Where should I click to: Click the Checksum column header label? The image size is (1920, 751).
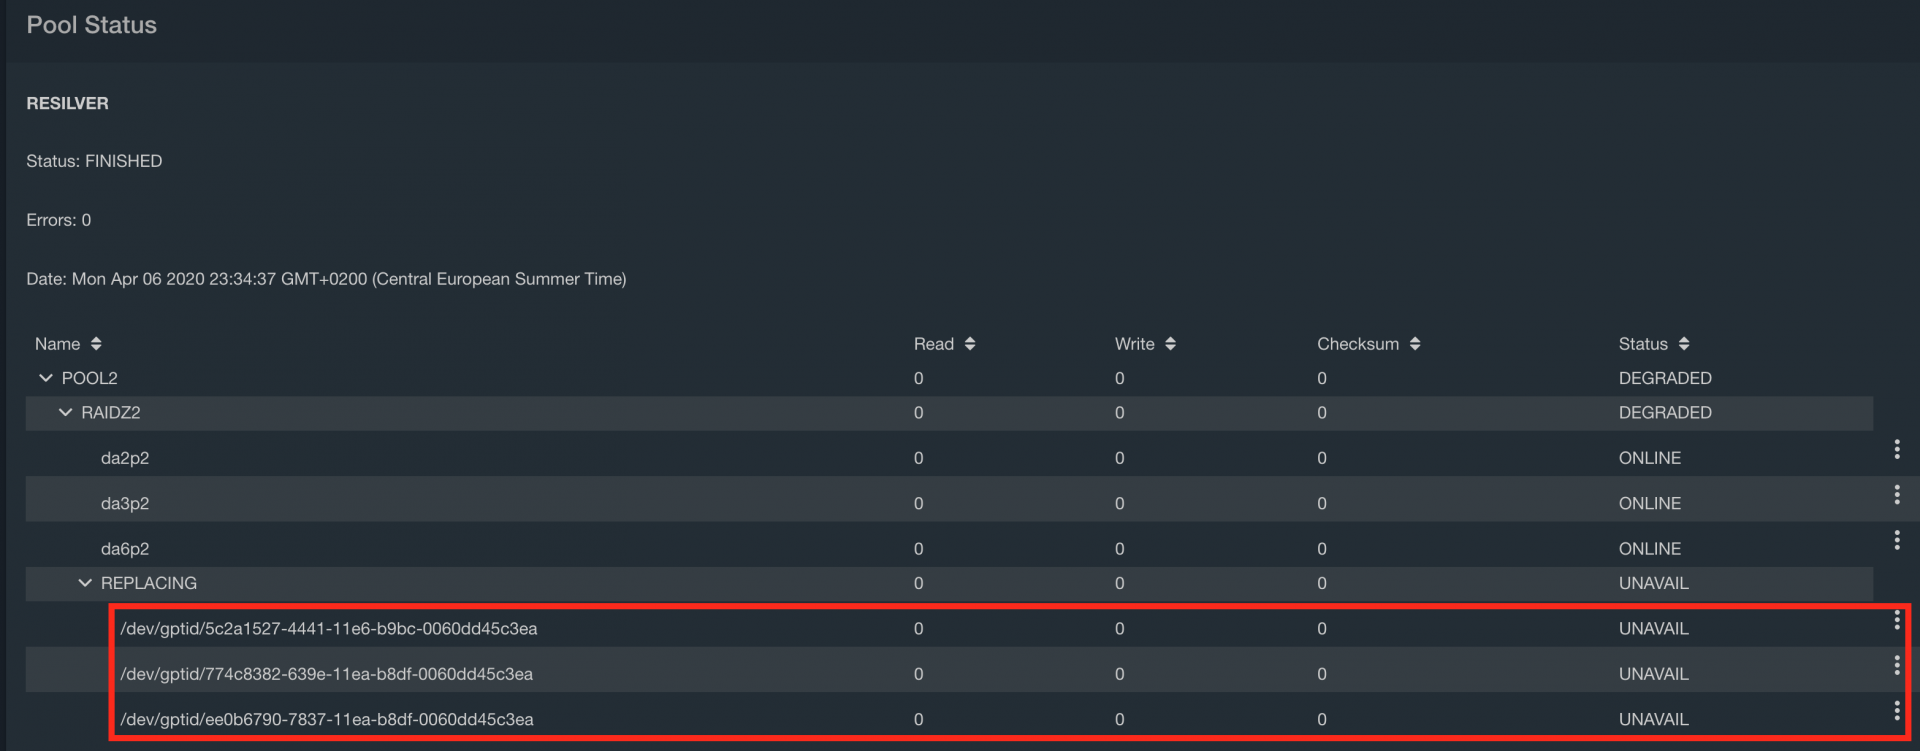1358,344
